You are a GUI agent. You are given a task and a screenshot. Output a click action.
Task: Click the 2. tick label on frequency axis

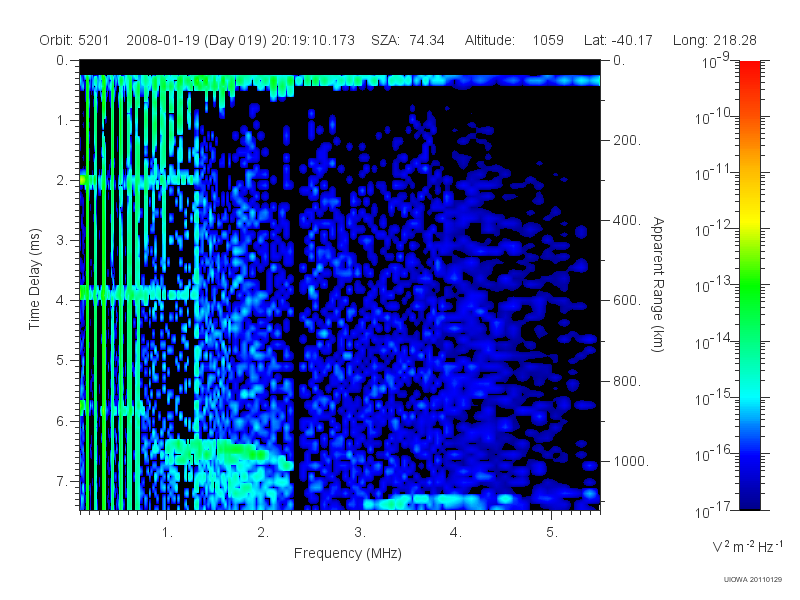[x=263, y=532]
